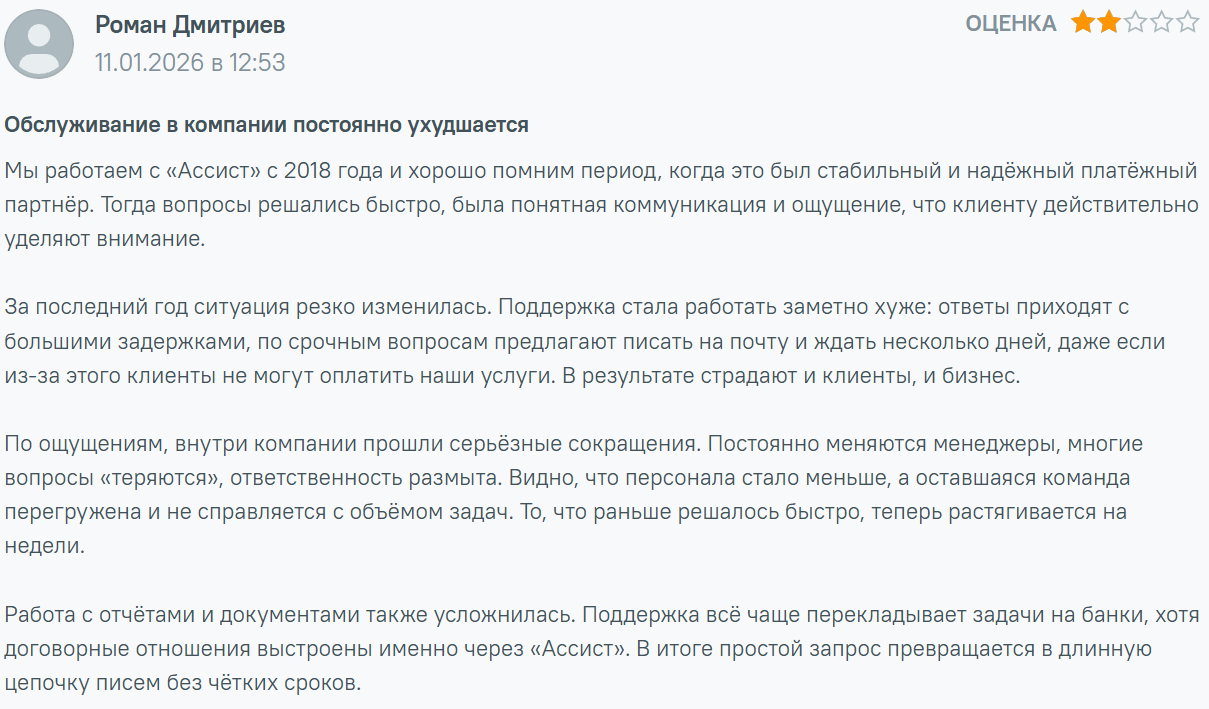Click the first filled rating star

click(1082, 22)
